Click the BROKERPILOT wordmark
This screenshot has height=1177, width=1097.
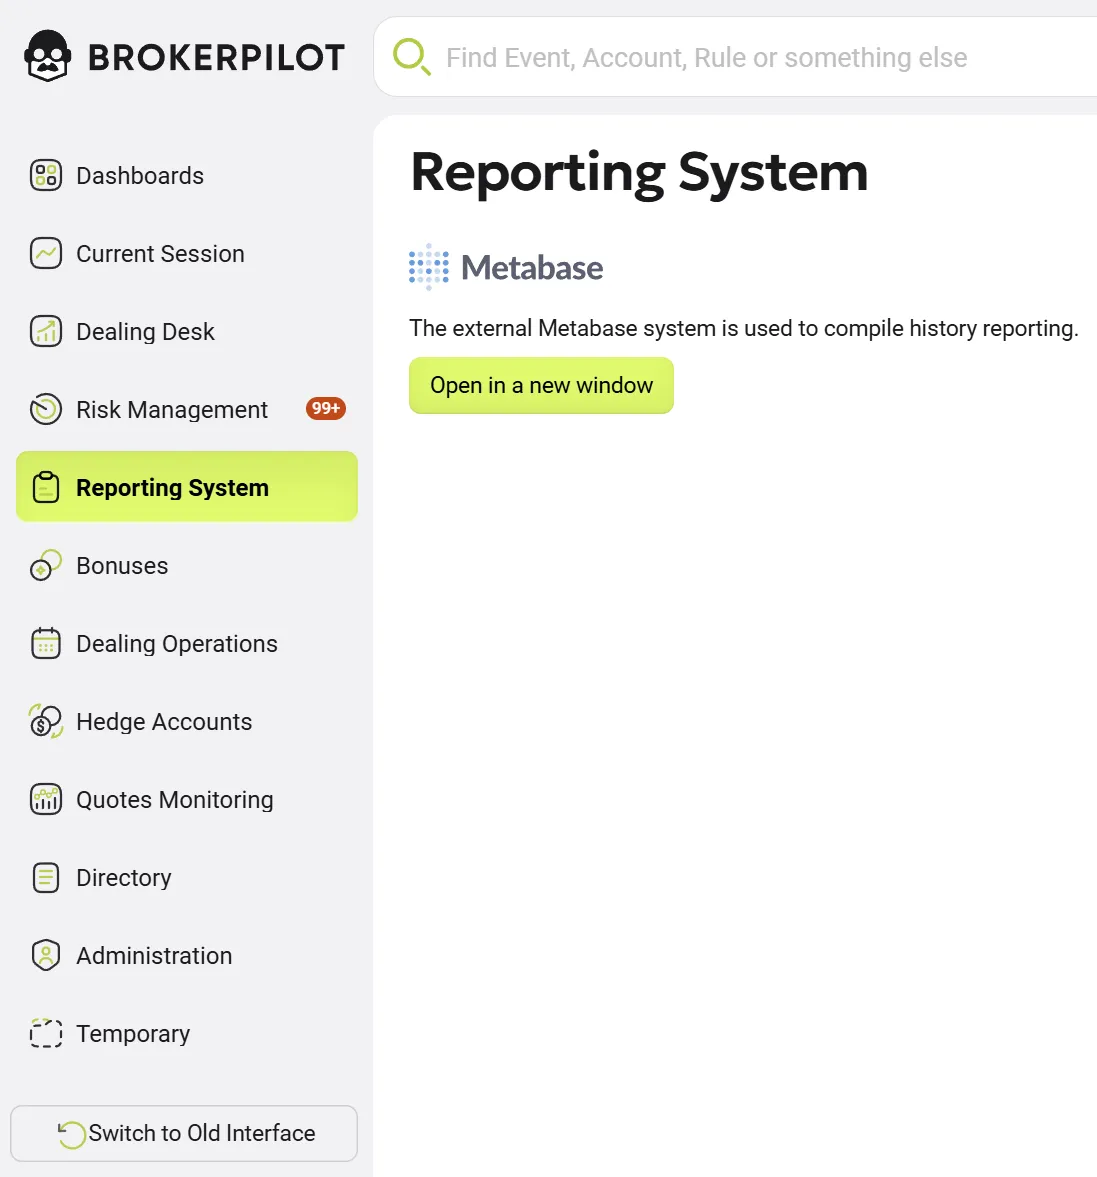coord(216,58)
